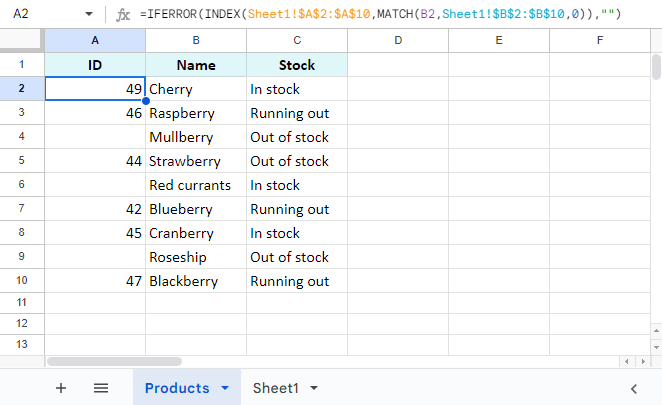This screenshot has width=662, height=405.
Task: Select cell containing 49
Action: 95,89
